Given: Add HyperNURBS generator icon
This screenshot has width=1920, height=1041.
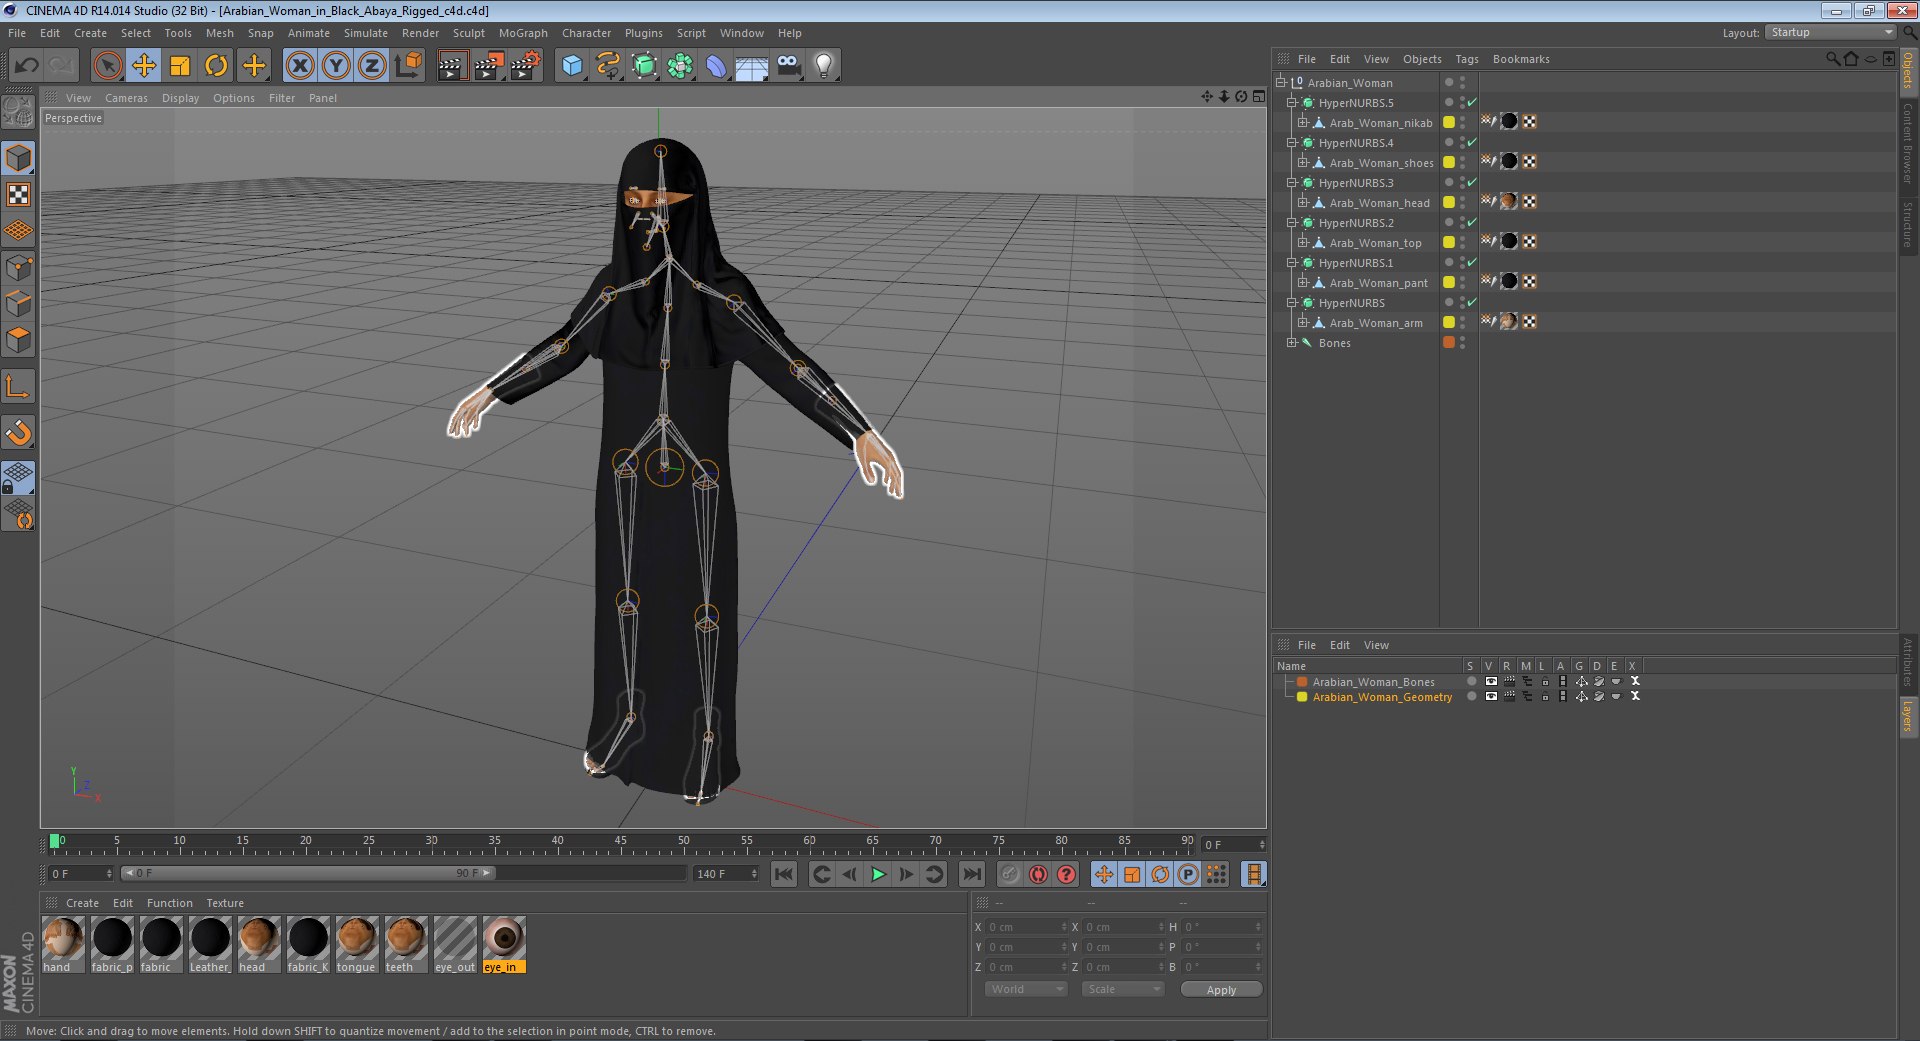Looking at the screenshot, I should 645,66.
